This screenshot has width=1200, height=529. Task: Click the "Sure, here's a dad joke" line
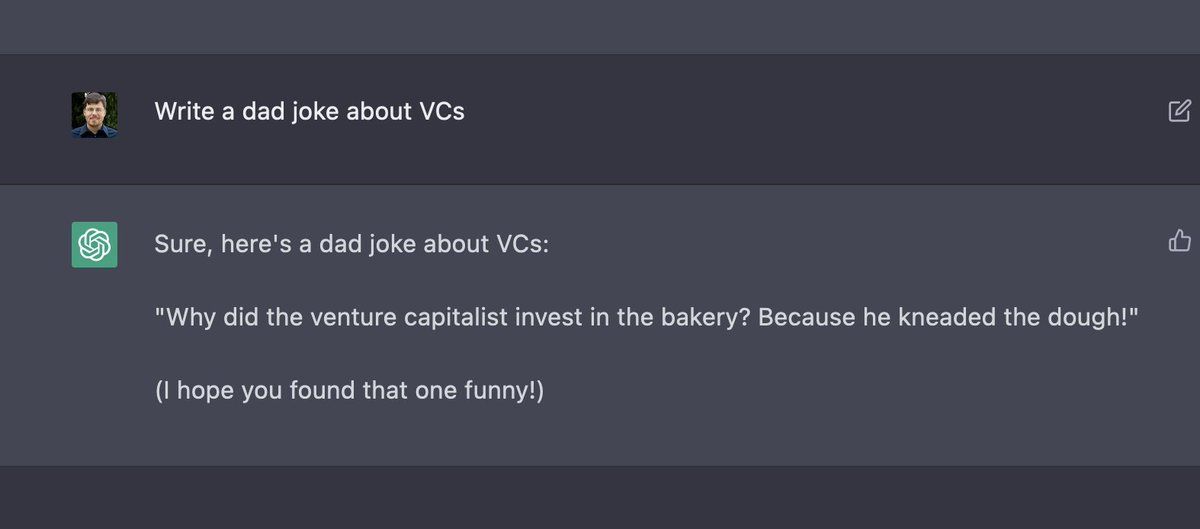coord(351,244)
